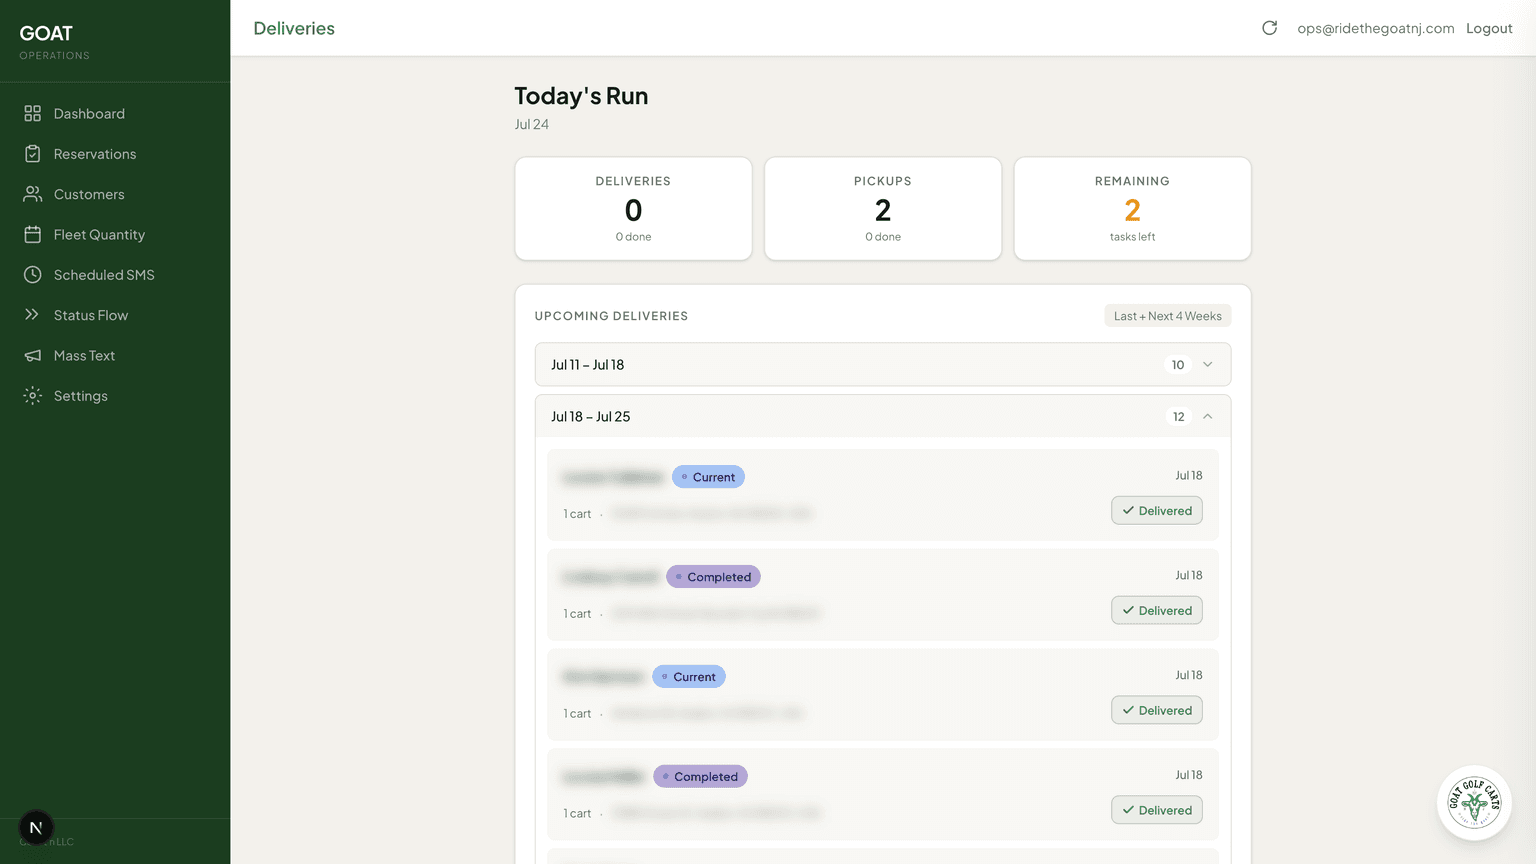This screenshot has width=1536, height=864.
Task: Open Status Flow double-chevron icon
Action: [33, 315]
